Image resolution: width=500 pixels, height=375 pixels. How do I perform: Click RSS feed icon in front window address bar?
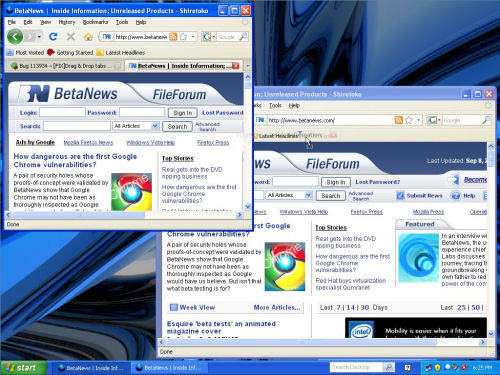[173, 37]
